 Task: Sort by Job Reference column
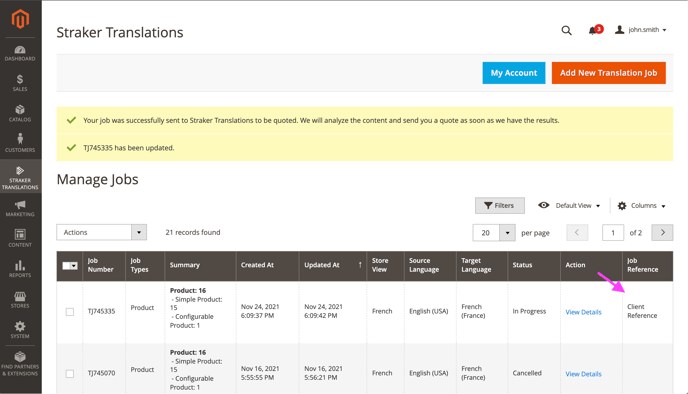pos(647,265)
